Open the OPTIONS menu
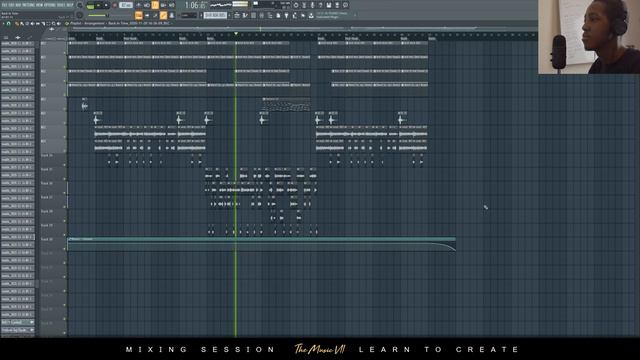The height and width of the screenshot is (360, 640). coord(49,5)
